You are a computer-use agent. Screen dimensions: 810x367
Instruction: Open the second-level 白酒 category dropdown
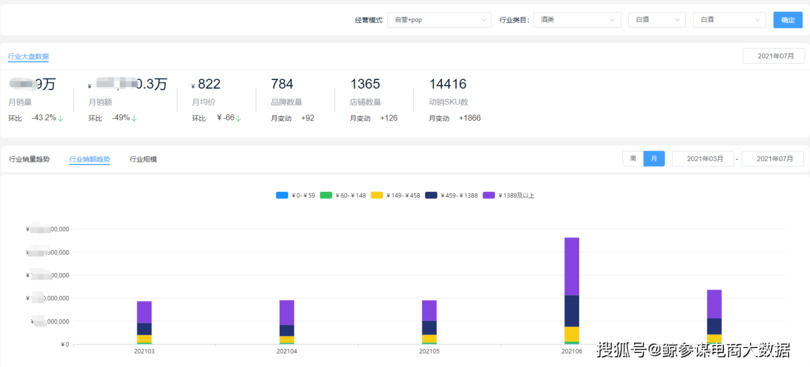pos(656,20)
